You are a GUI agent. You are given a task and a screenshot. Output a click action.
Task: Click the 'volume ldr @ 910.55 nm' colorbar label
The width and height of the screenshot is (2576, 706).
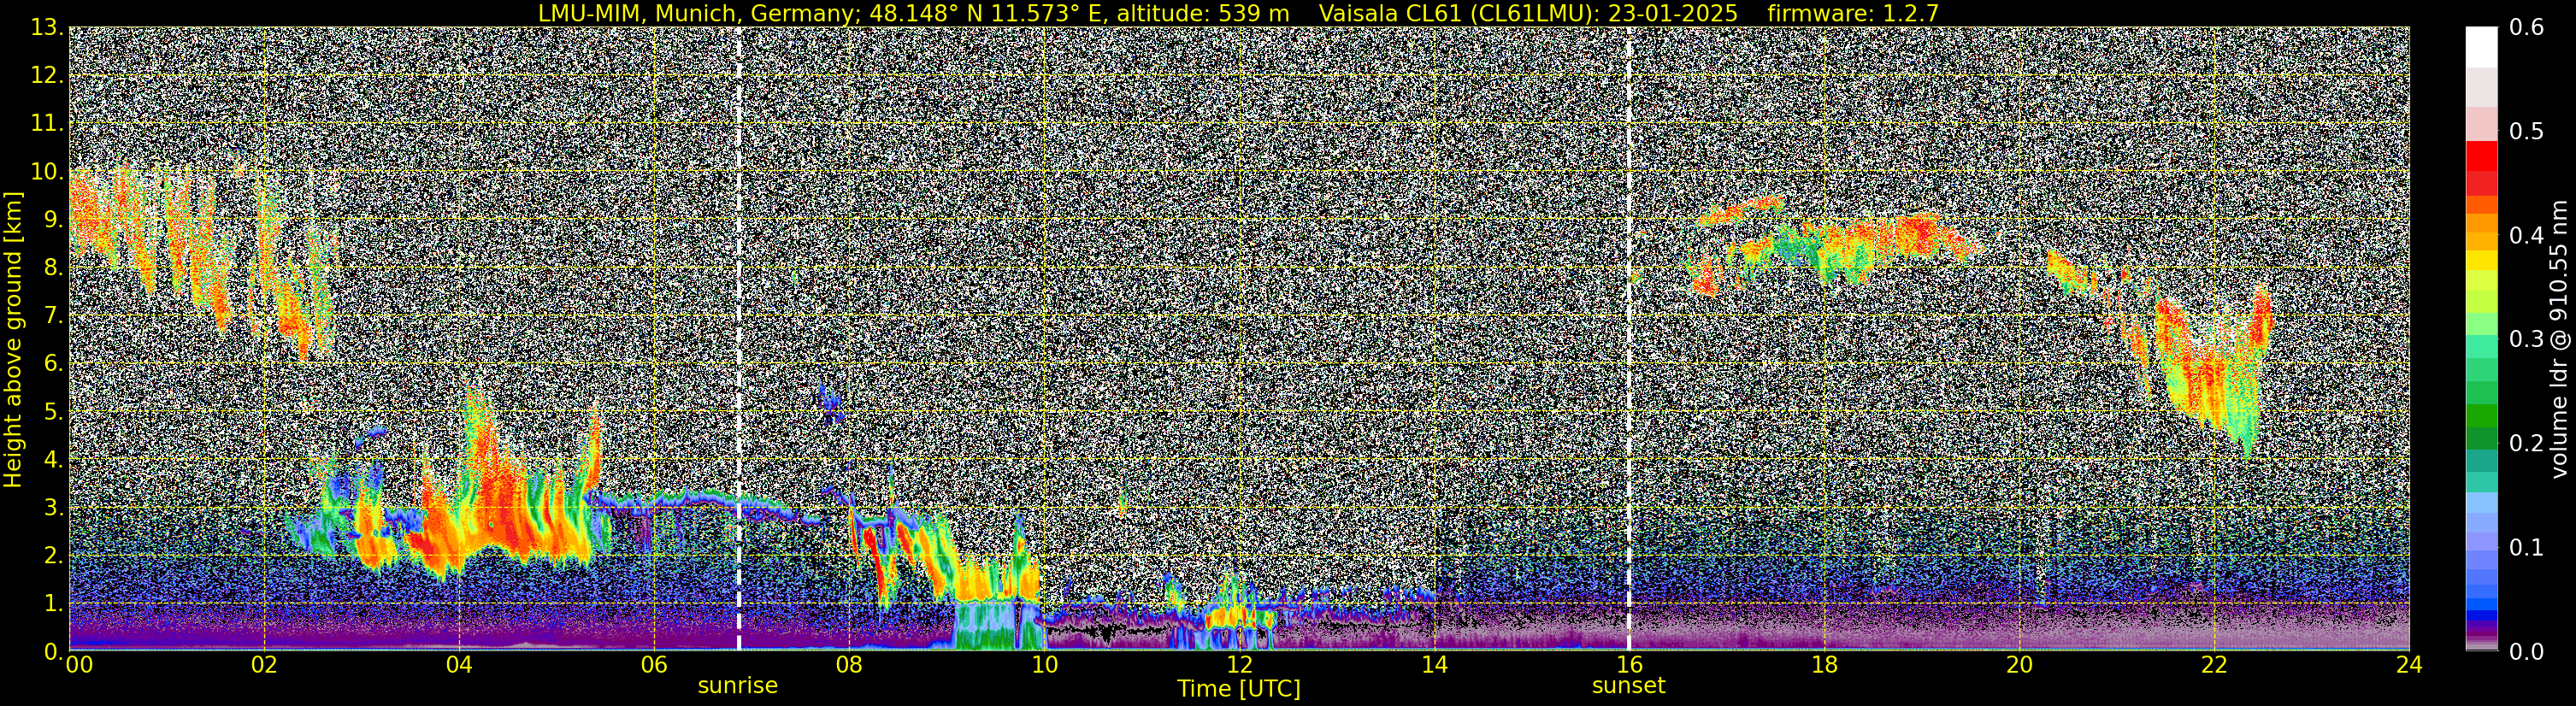(2558, 339)
